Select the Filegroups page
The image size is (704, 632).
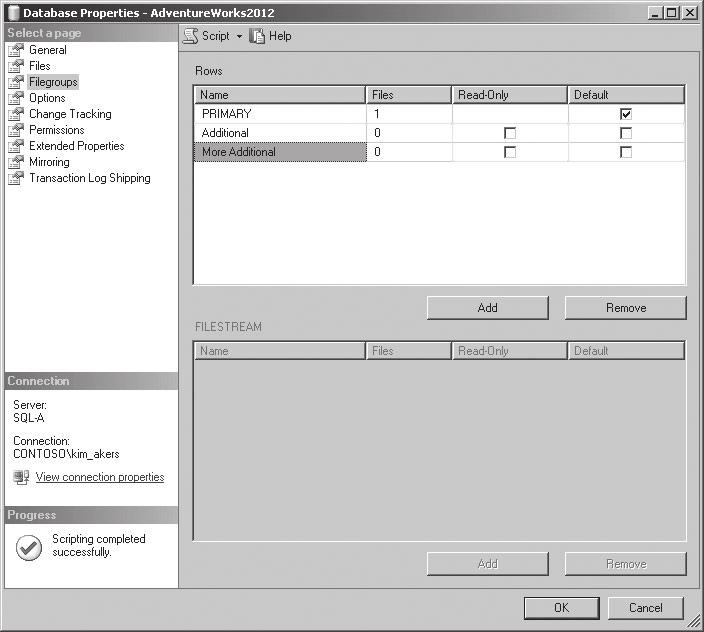pyautogui.click(x=53, y=82)
